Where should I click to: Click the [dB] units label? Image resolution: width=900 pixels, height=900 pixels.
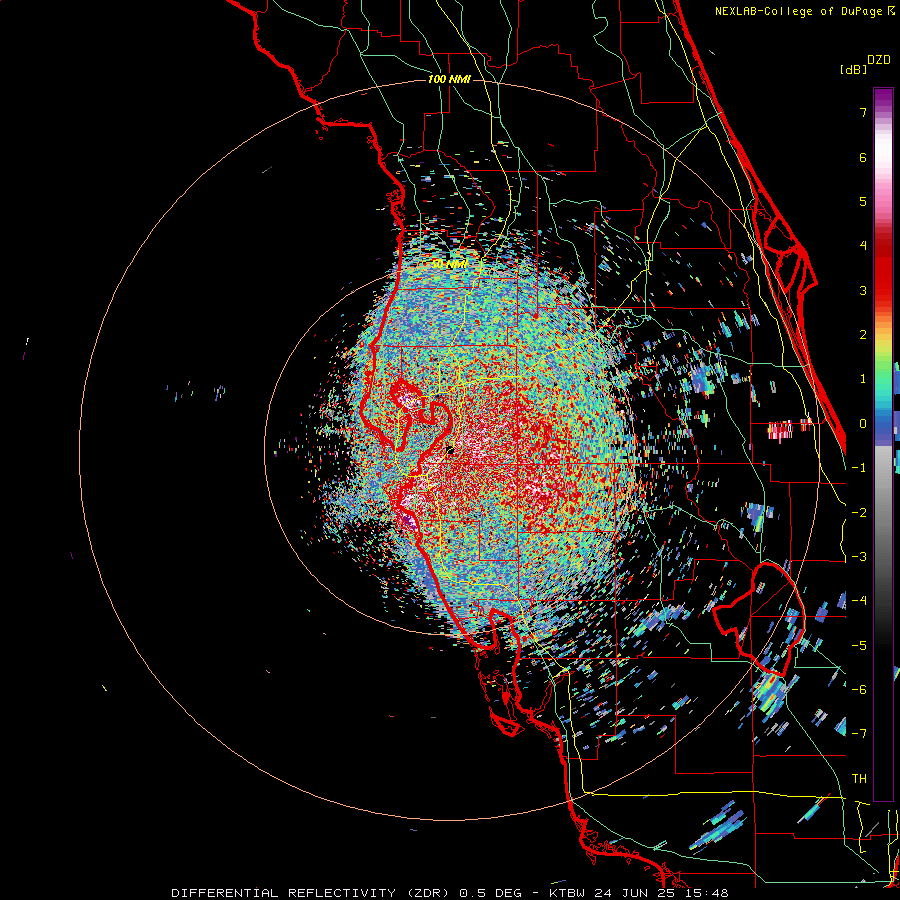pyautogui.click(x=854, y=69)
